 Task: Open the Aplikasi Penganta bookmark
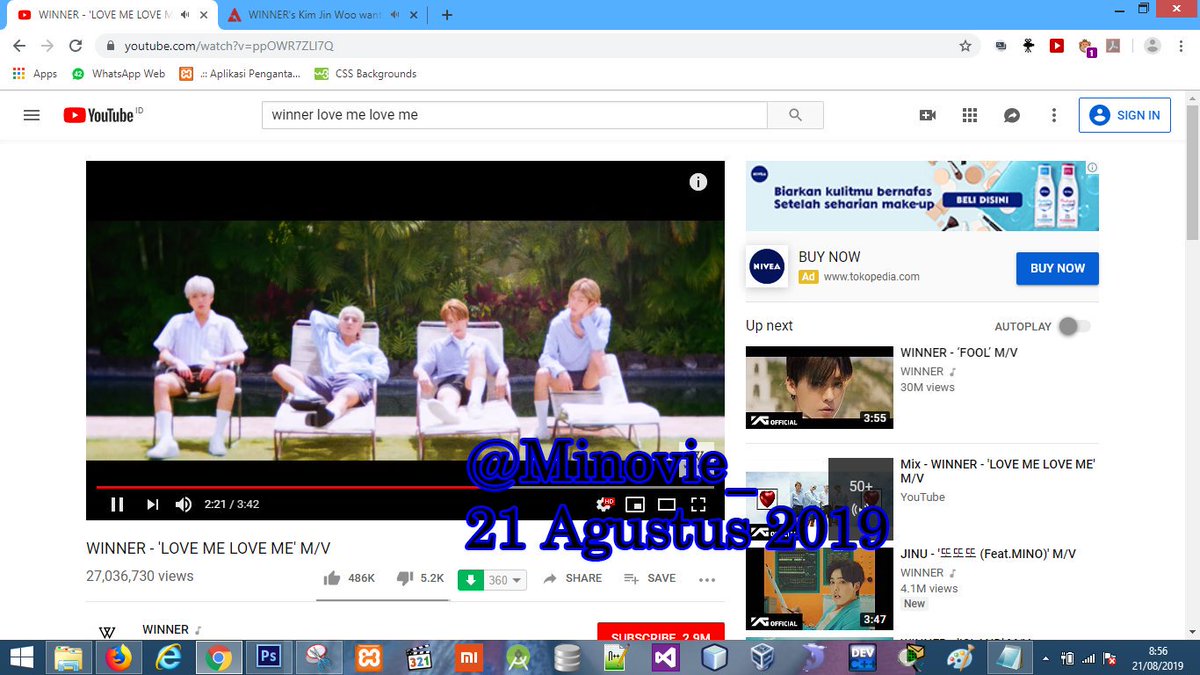(240, 74)
